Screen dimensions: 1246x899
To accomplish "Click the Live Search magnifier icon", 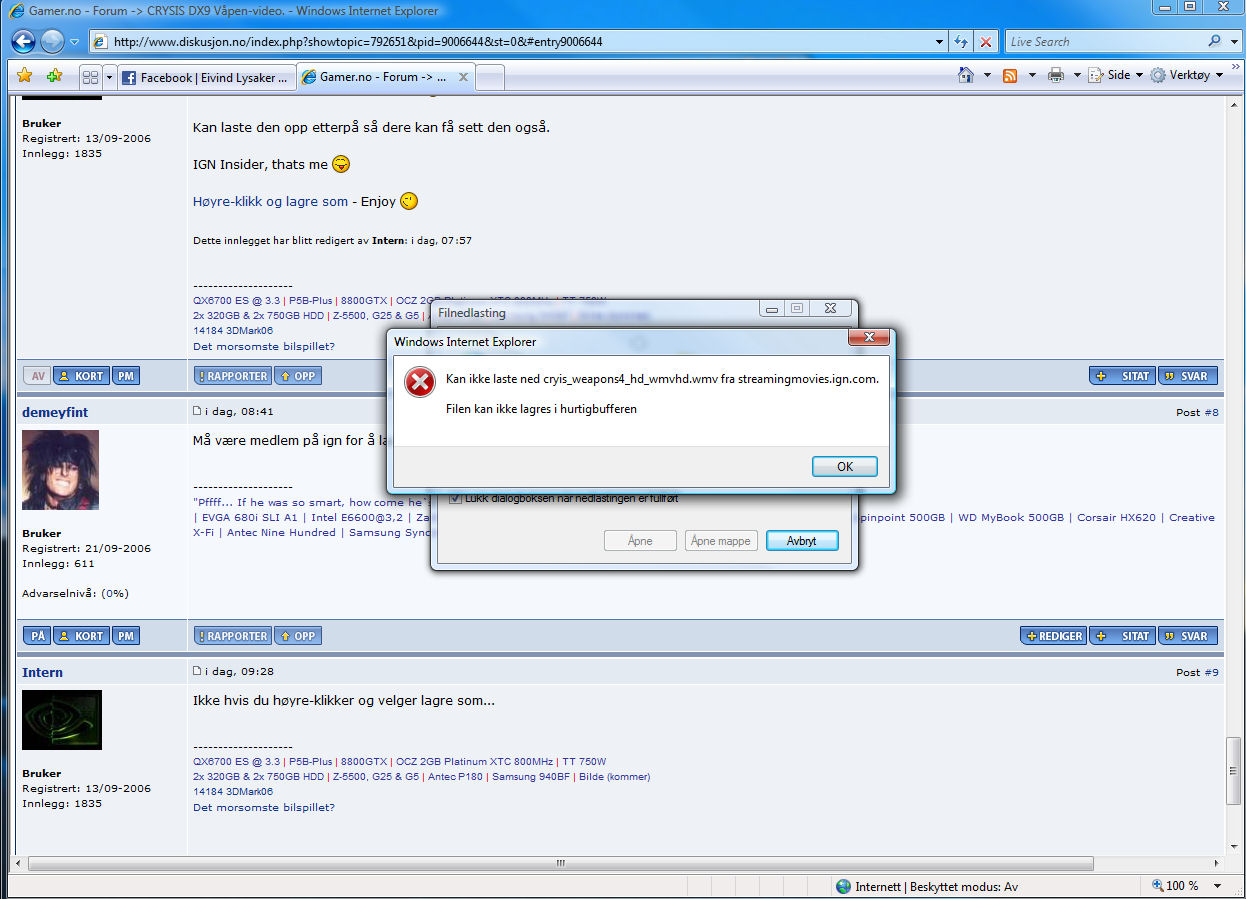I will 1214,42.
